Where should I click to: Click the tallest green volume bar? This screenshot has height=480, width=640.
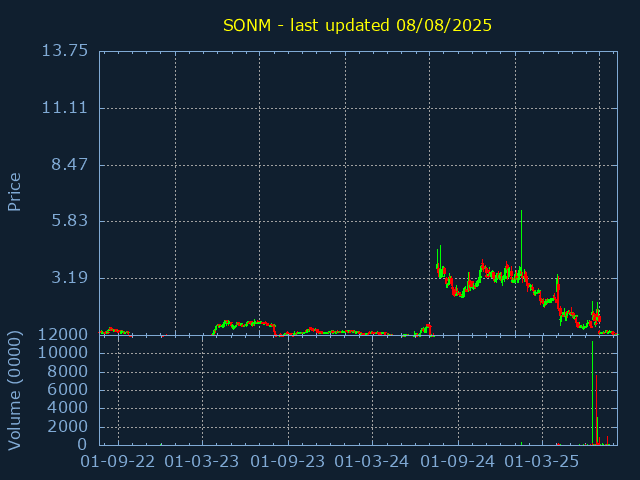592,393
